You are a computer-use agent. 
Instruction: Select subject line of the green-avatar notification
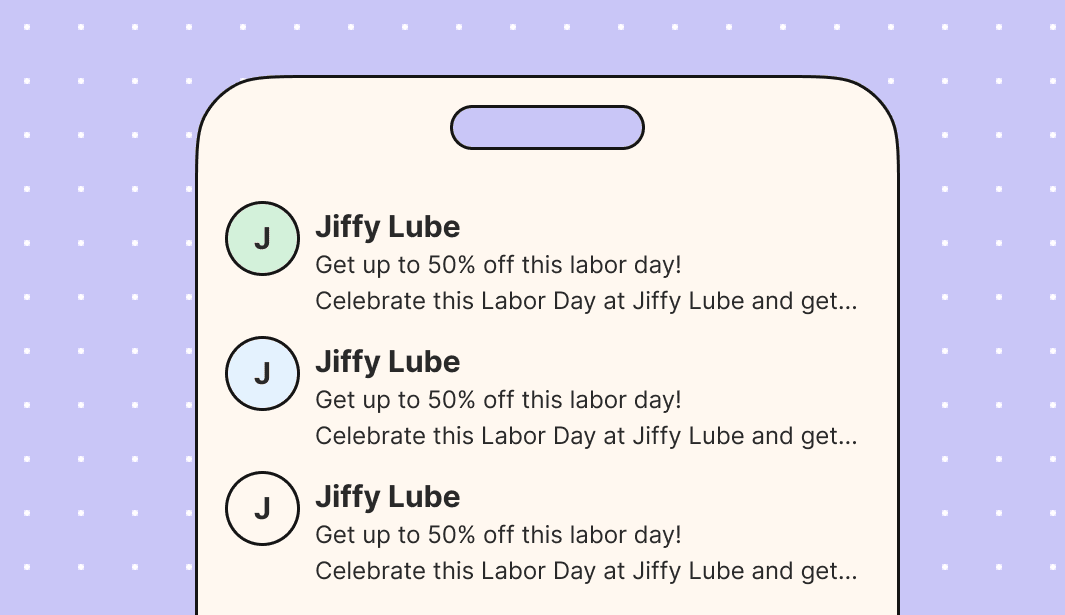[x=499, y=265]
